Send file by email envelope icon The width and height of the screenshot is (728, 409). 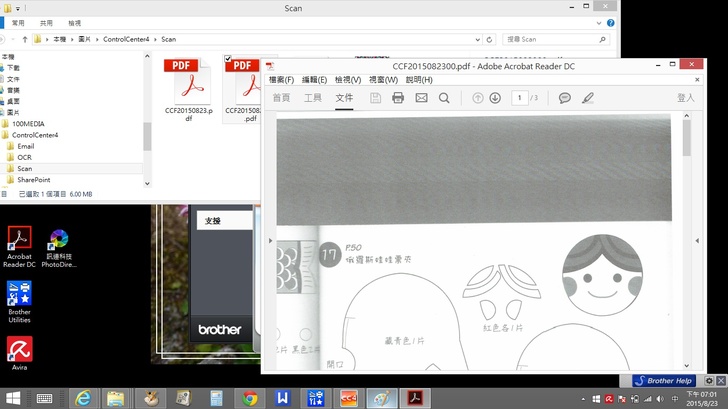421,98
